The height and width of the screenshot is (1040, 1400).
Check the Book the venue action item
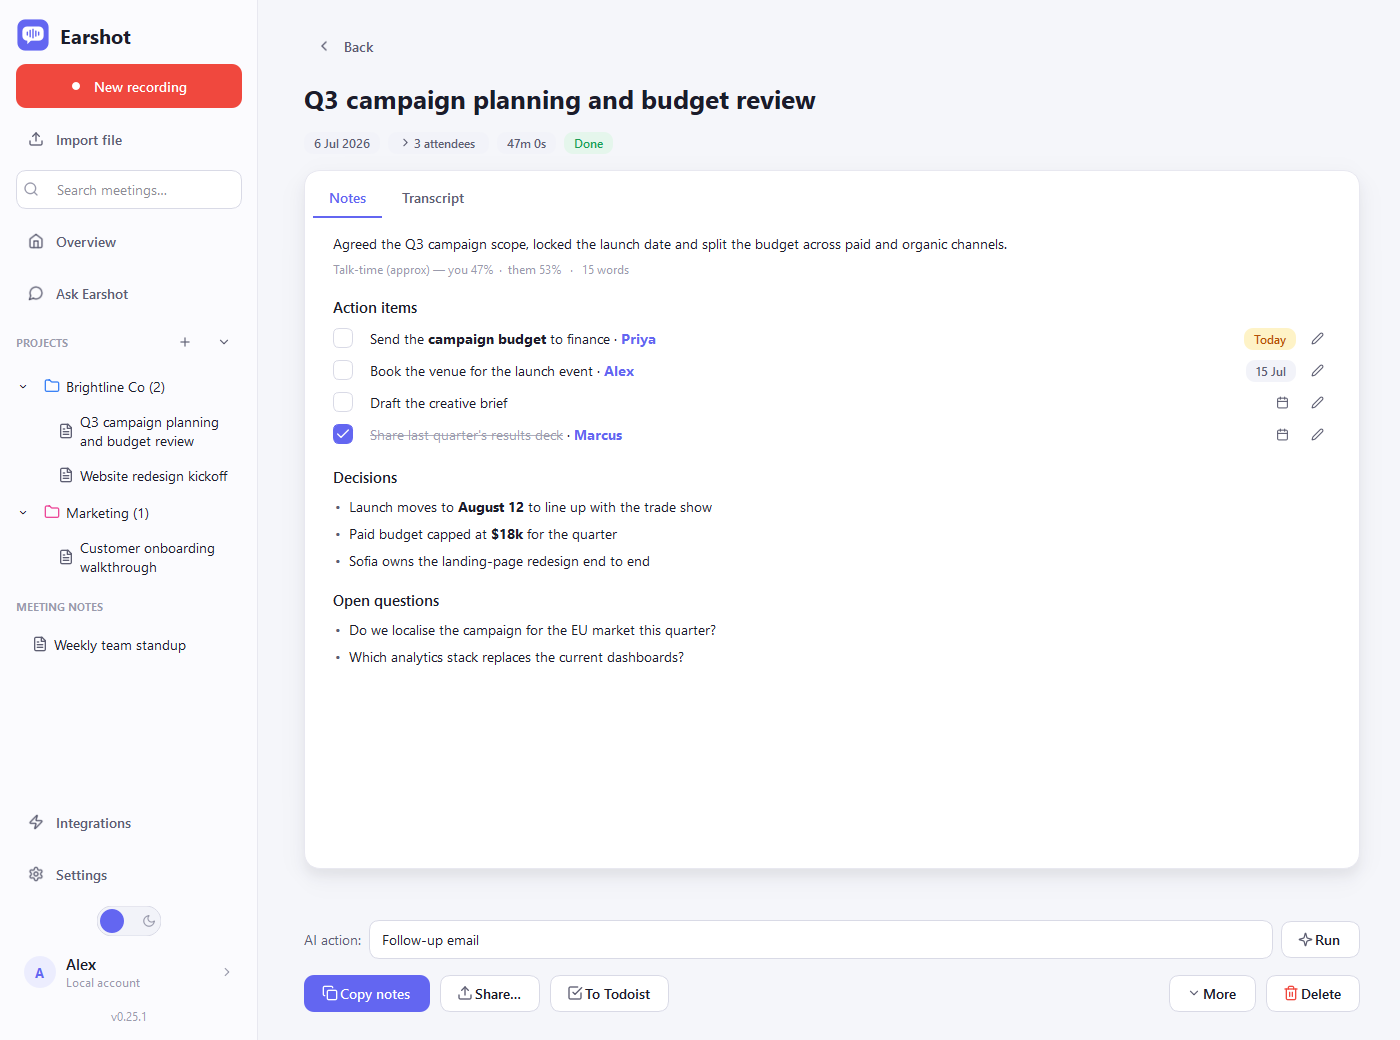point(343,371)
